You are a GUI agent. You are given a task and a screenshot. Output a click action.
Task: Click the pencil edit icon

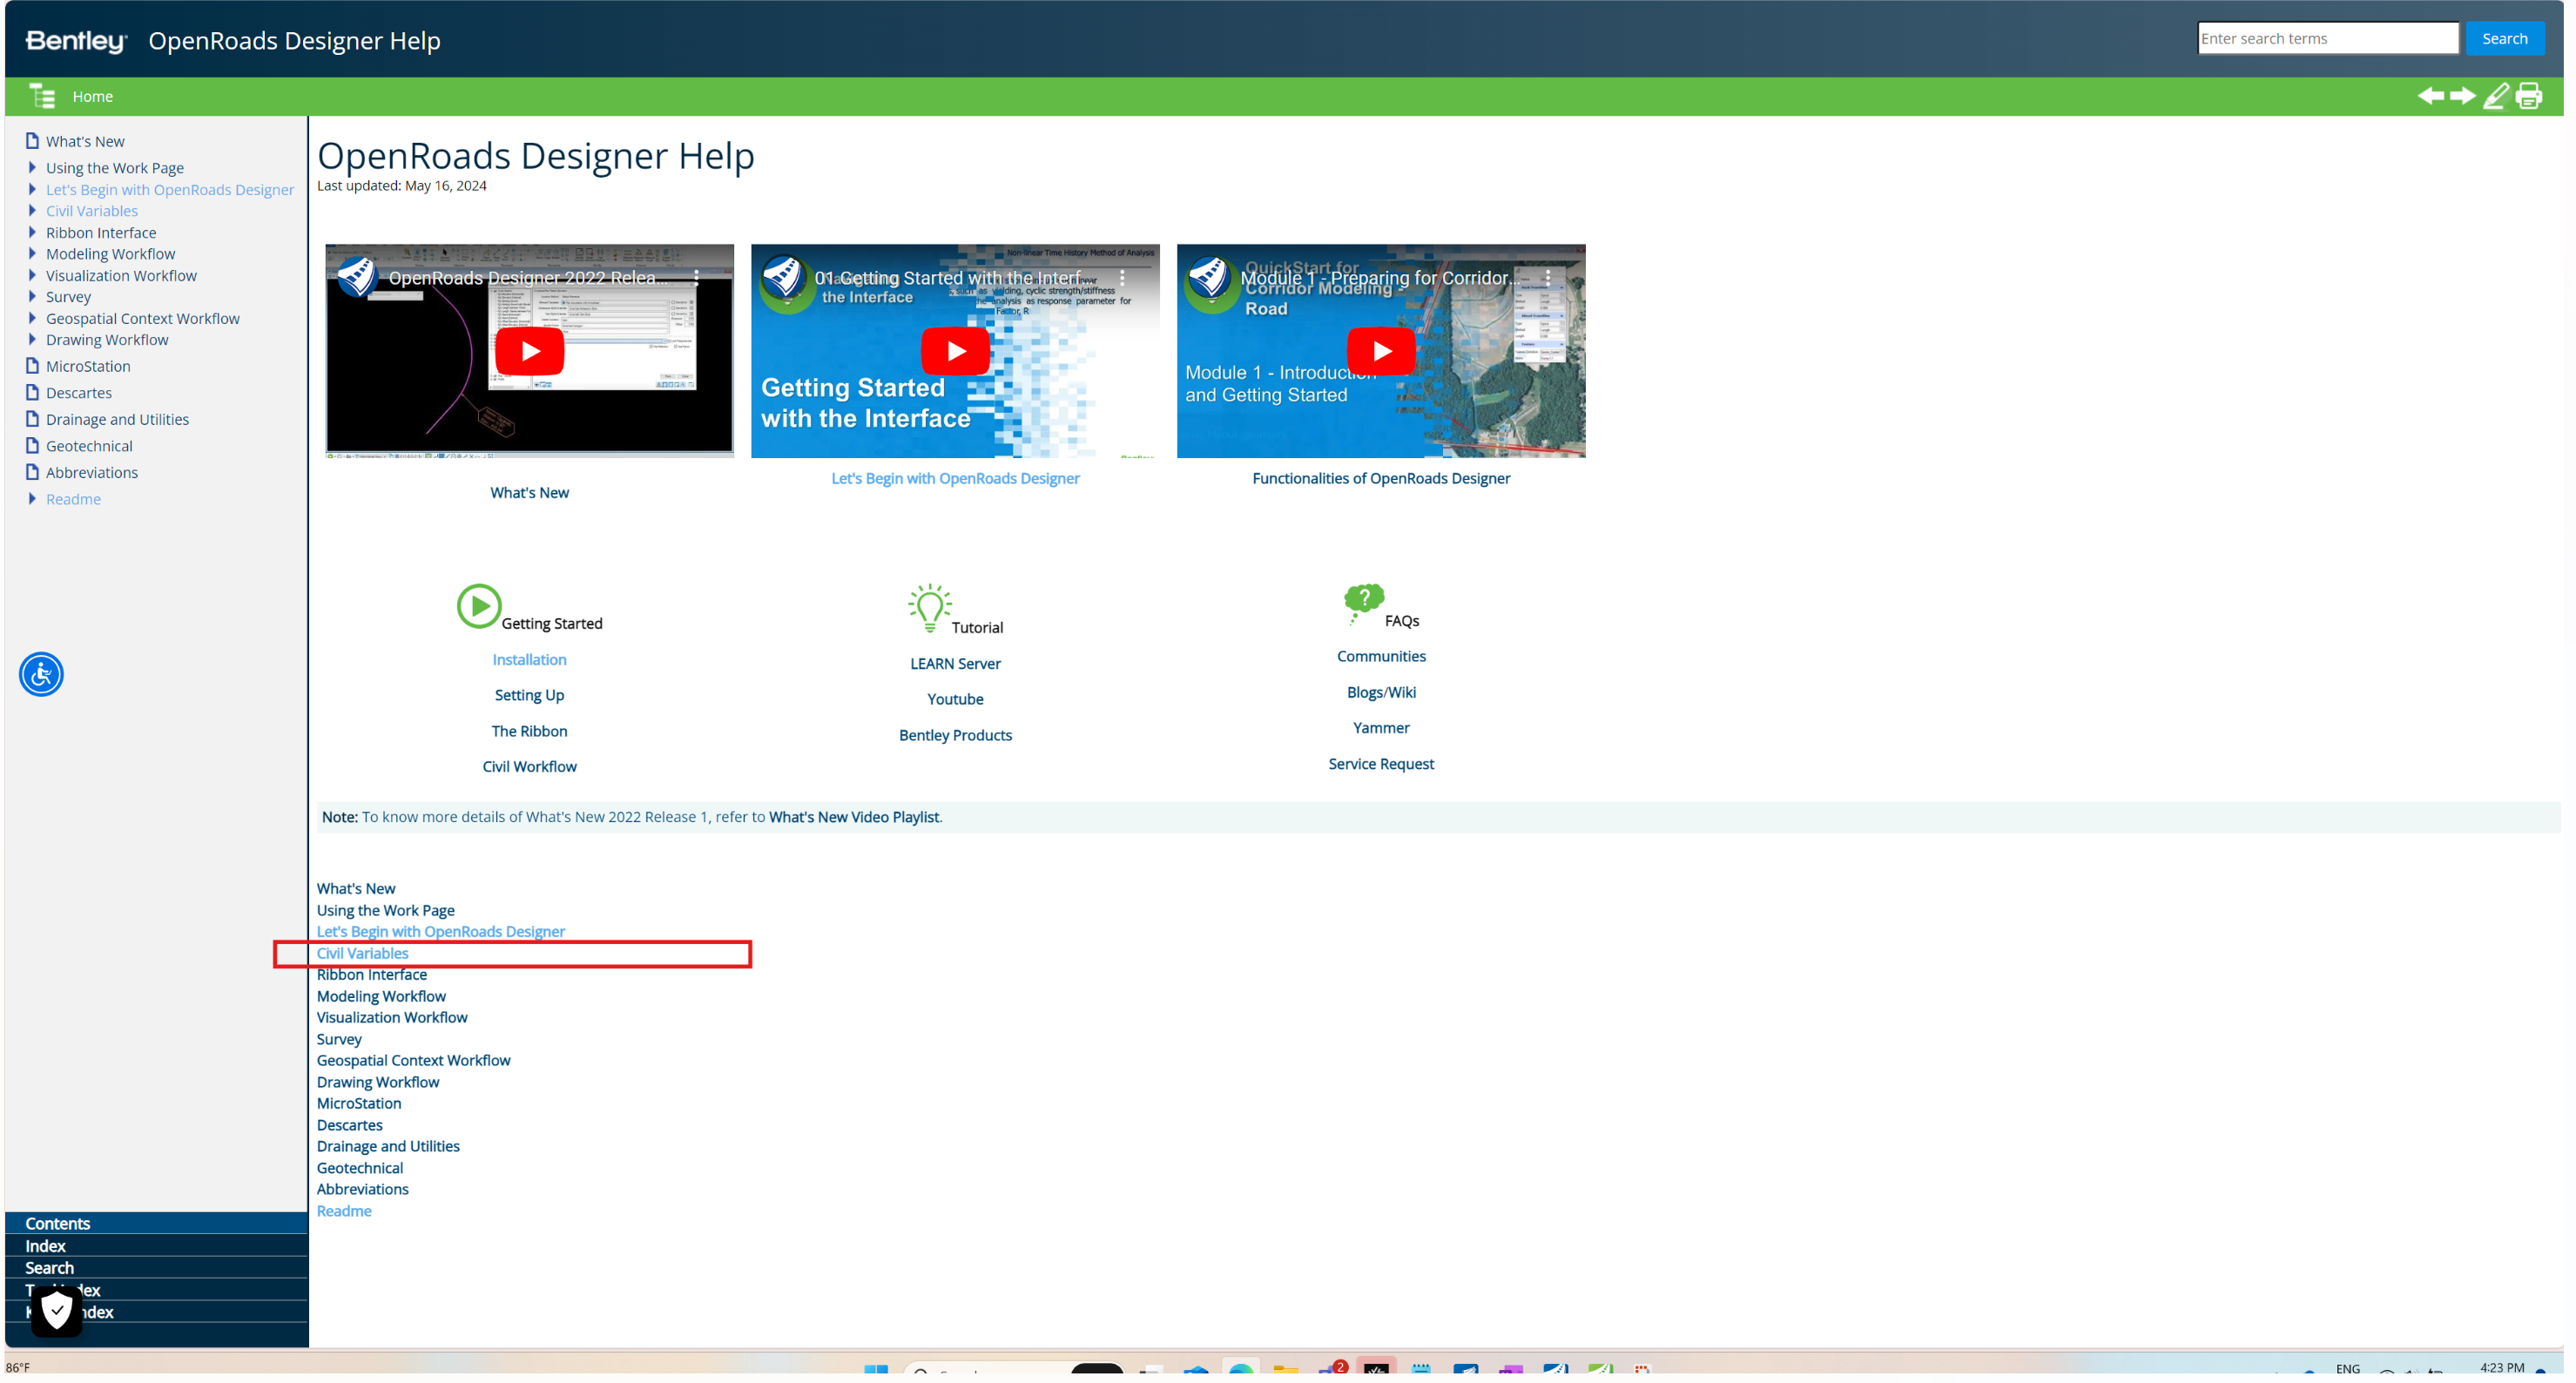click(2496, 96)
